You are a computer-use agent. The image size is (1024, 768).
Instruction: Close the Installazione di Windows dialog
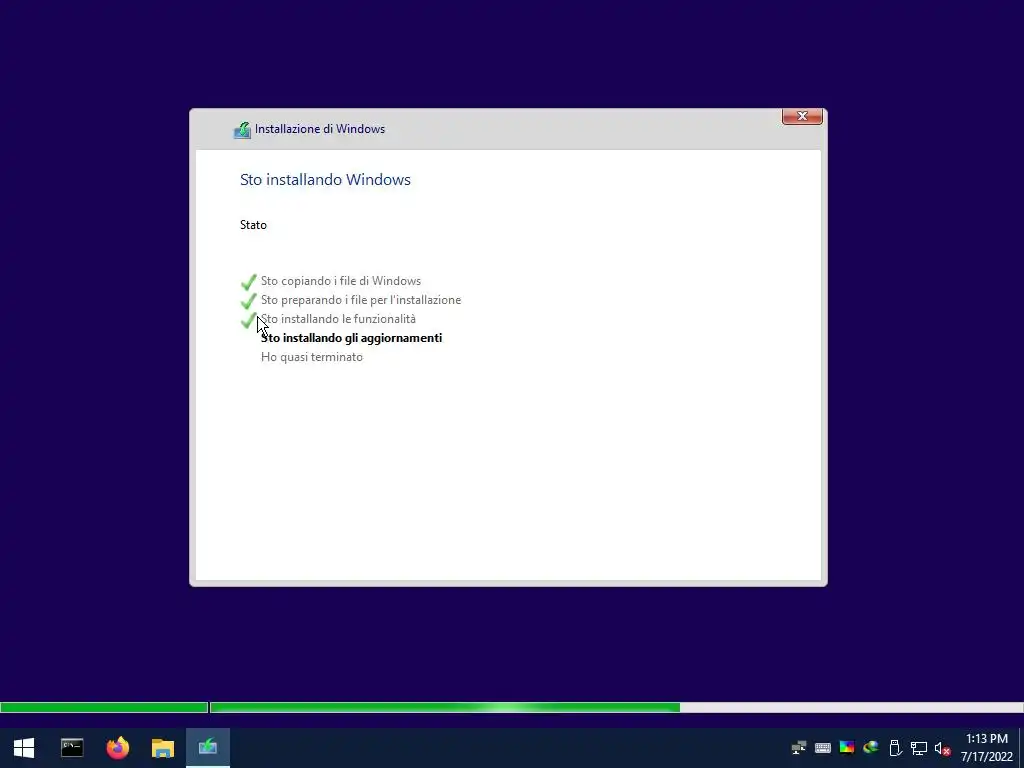[802, 116]
